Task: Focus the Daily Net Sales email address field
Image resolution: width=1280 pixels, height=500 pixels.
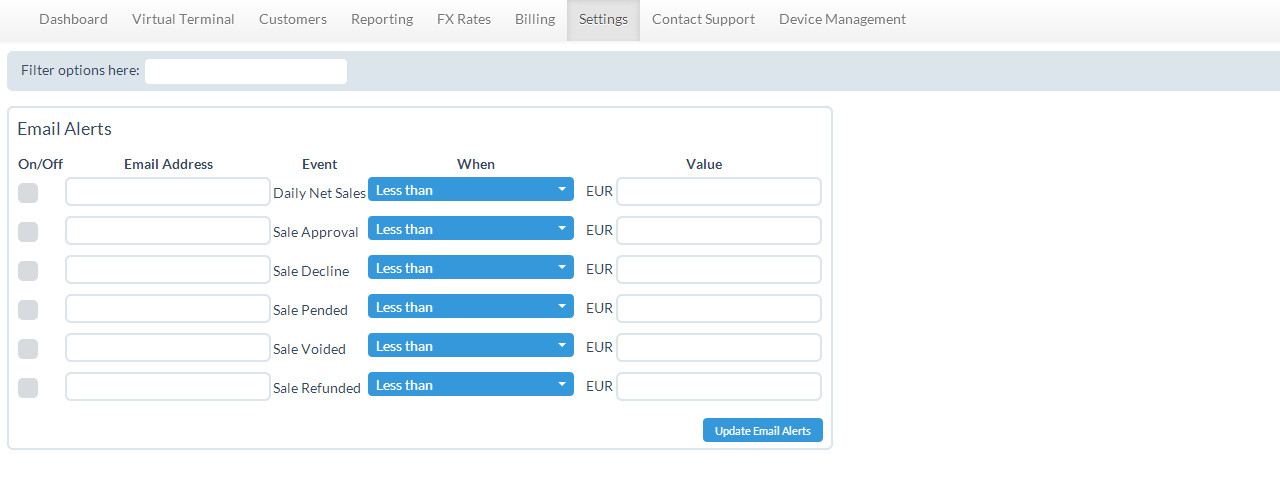Action: pos(168,192)
